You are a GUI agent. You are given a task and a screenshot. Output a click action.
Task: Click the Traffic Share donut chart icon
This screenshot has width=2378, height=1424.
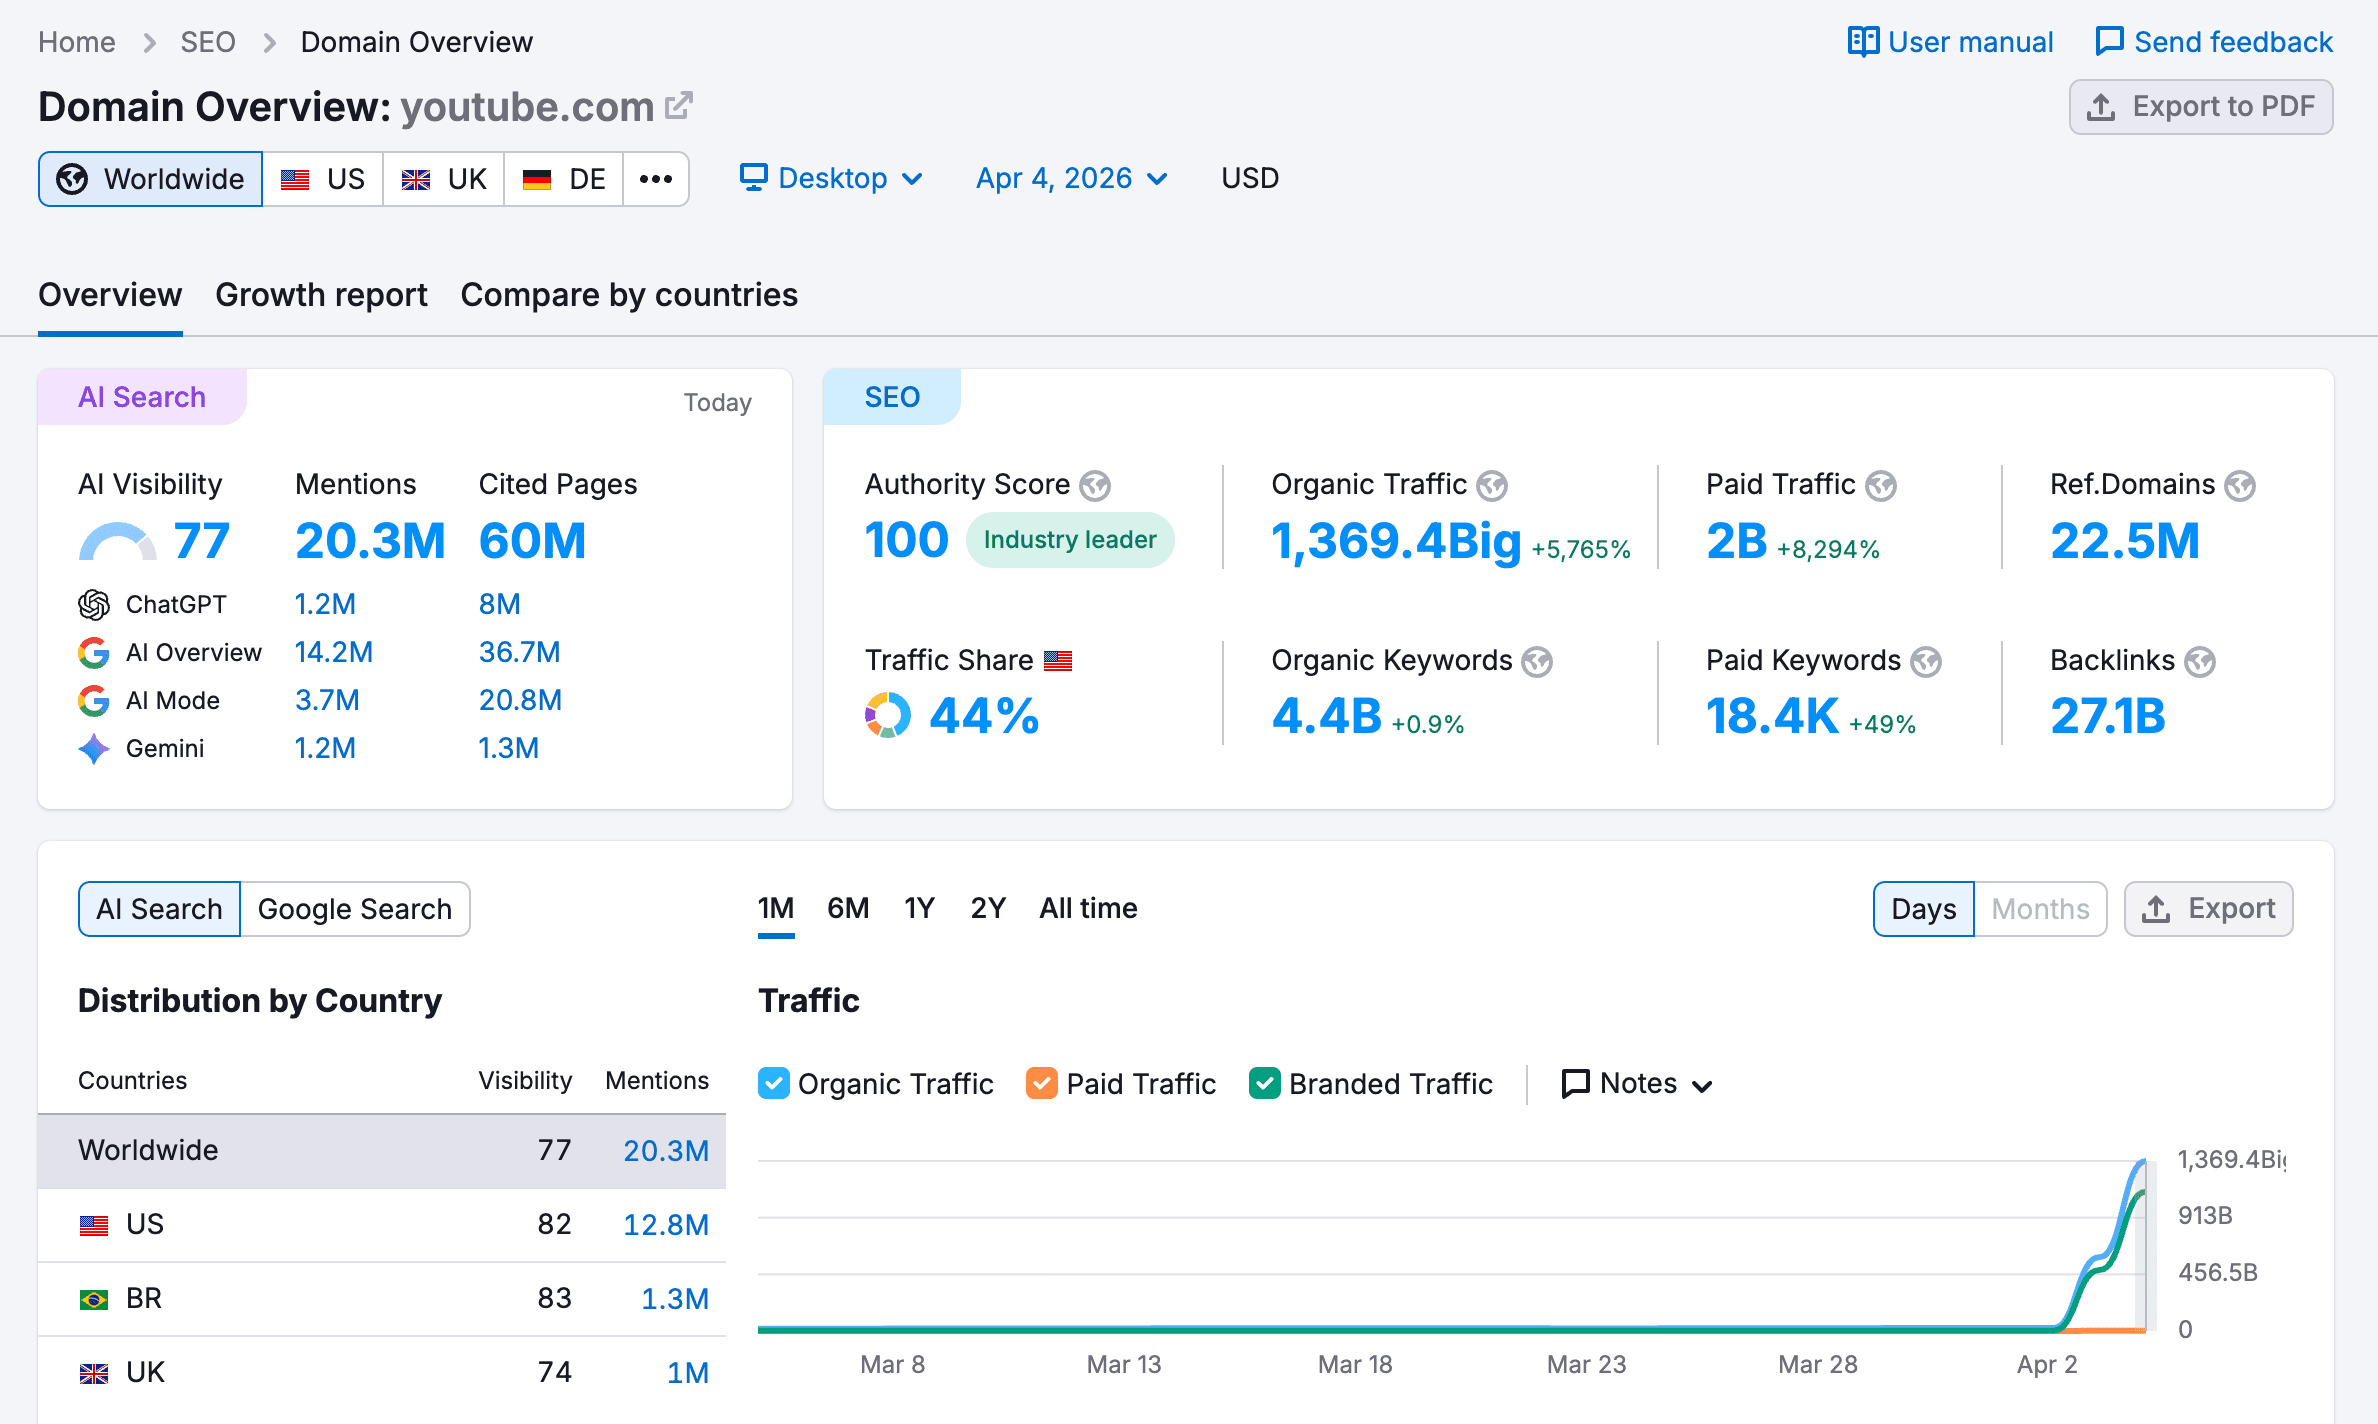tap(887, 716)
